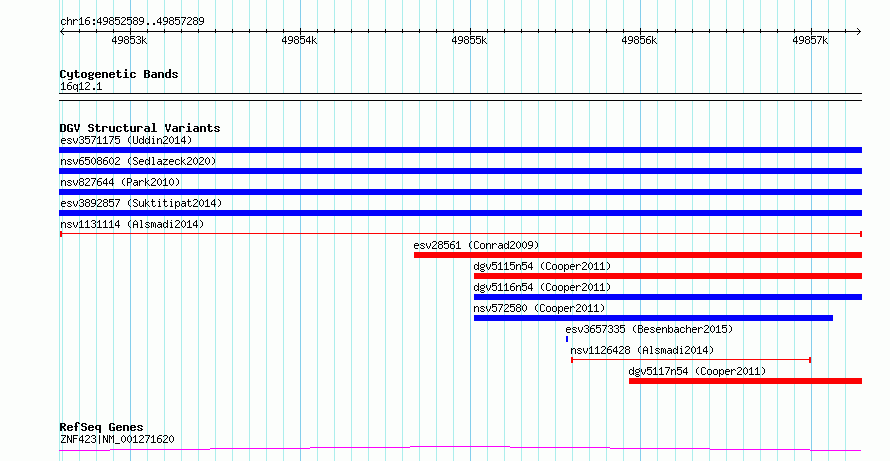890x461 pixels.
Task: Open nsv1126428 (Alsmadi2014) variant label
Action: (642, 350)
